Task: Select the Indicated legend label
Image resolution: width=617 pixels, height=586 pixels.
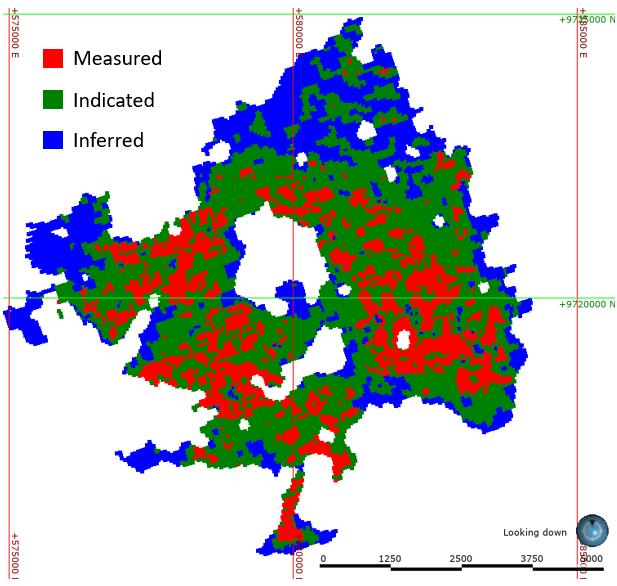Action: [113, 100]
